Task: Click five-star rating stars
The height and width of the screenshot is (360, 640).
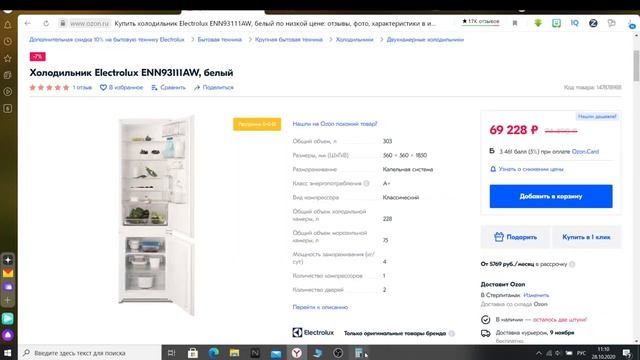Action: tap(49, 87)
